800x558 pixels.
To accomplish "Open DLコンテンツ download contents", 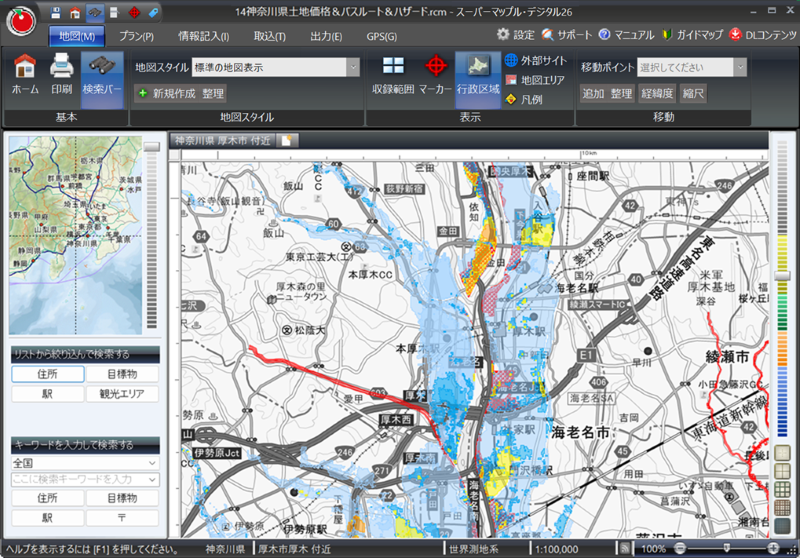I will [763, 35].
